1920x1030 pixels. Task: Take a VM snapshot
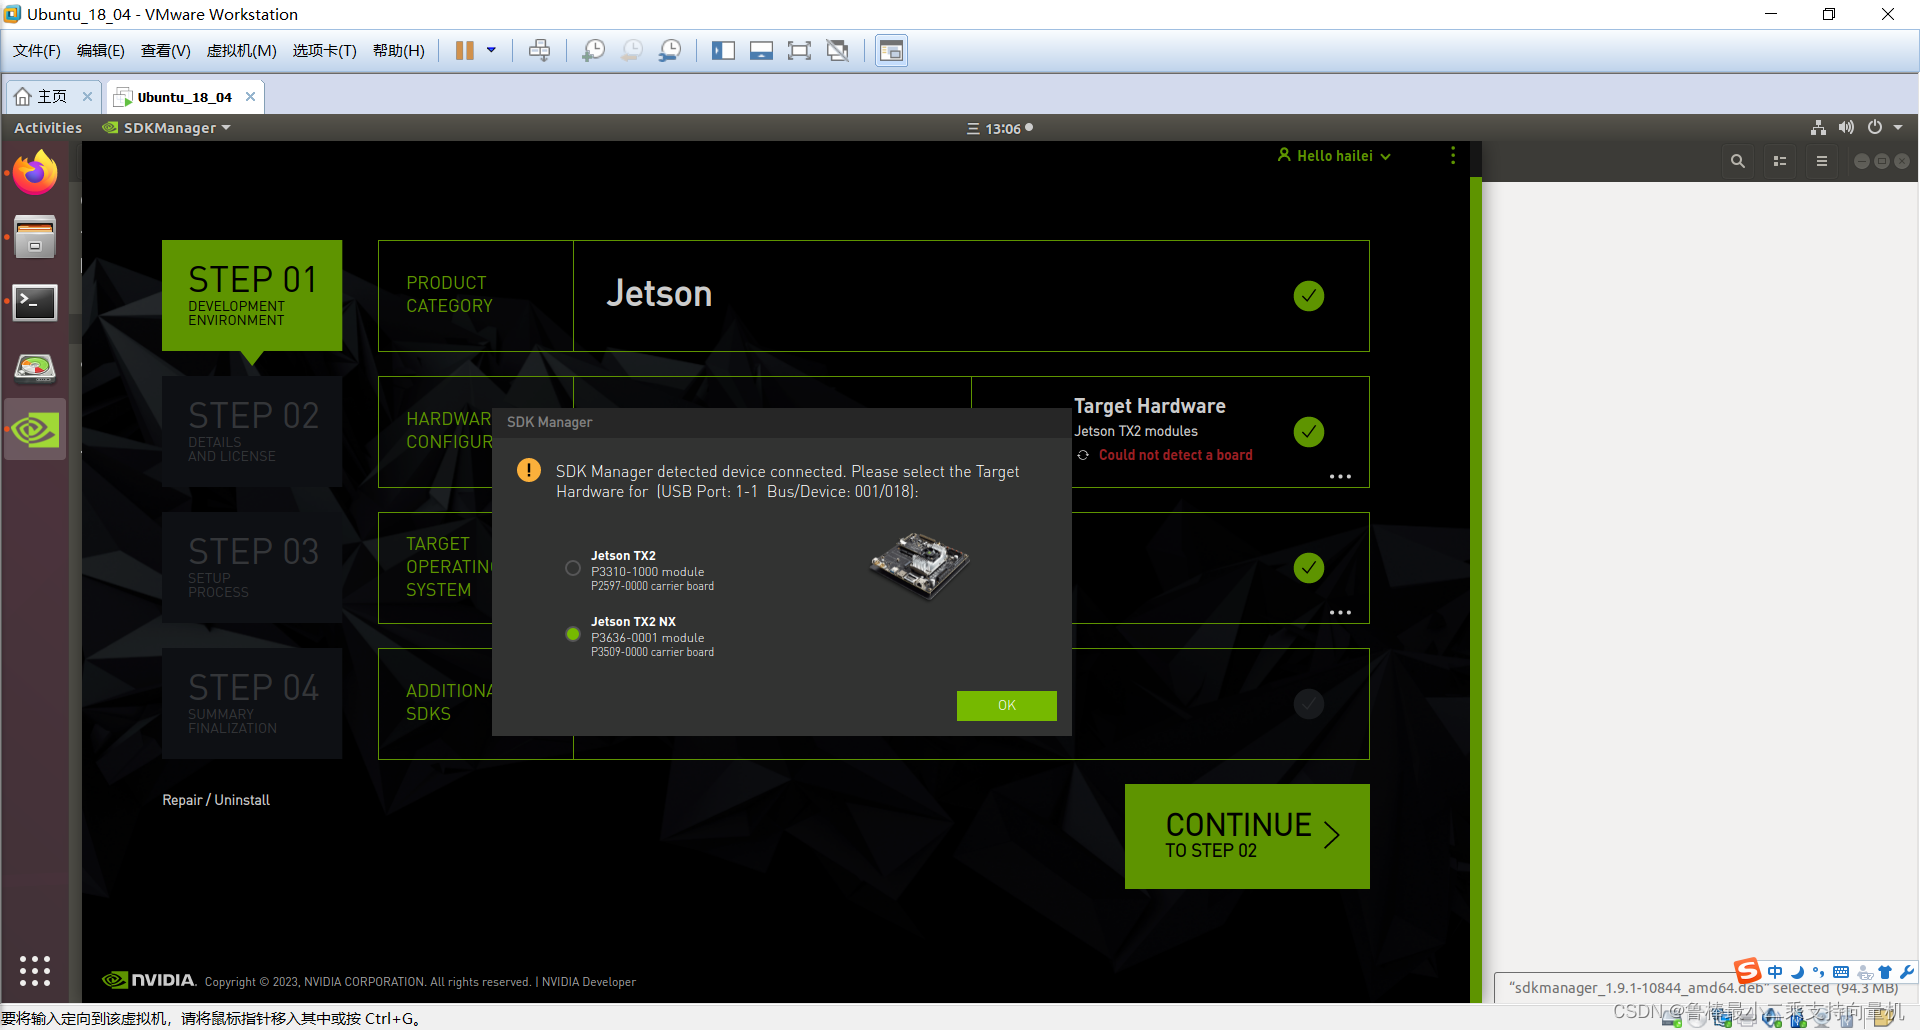(x=594, y=51)
